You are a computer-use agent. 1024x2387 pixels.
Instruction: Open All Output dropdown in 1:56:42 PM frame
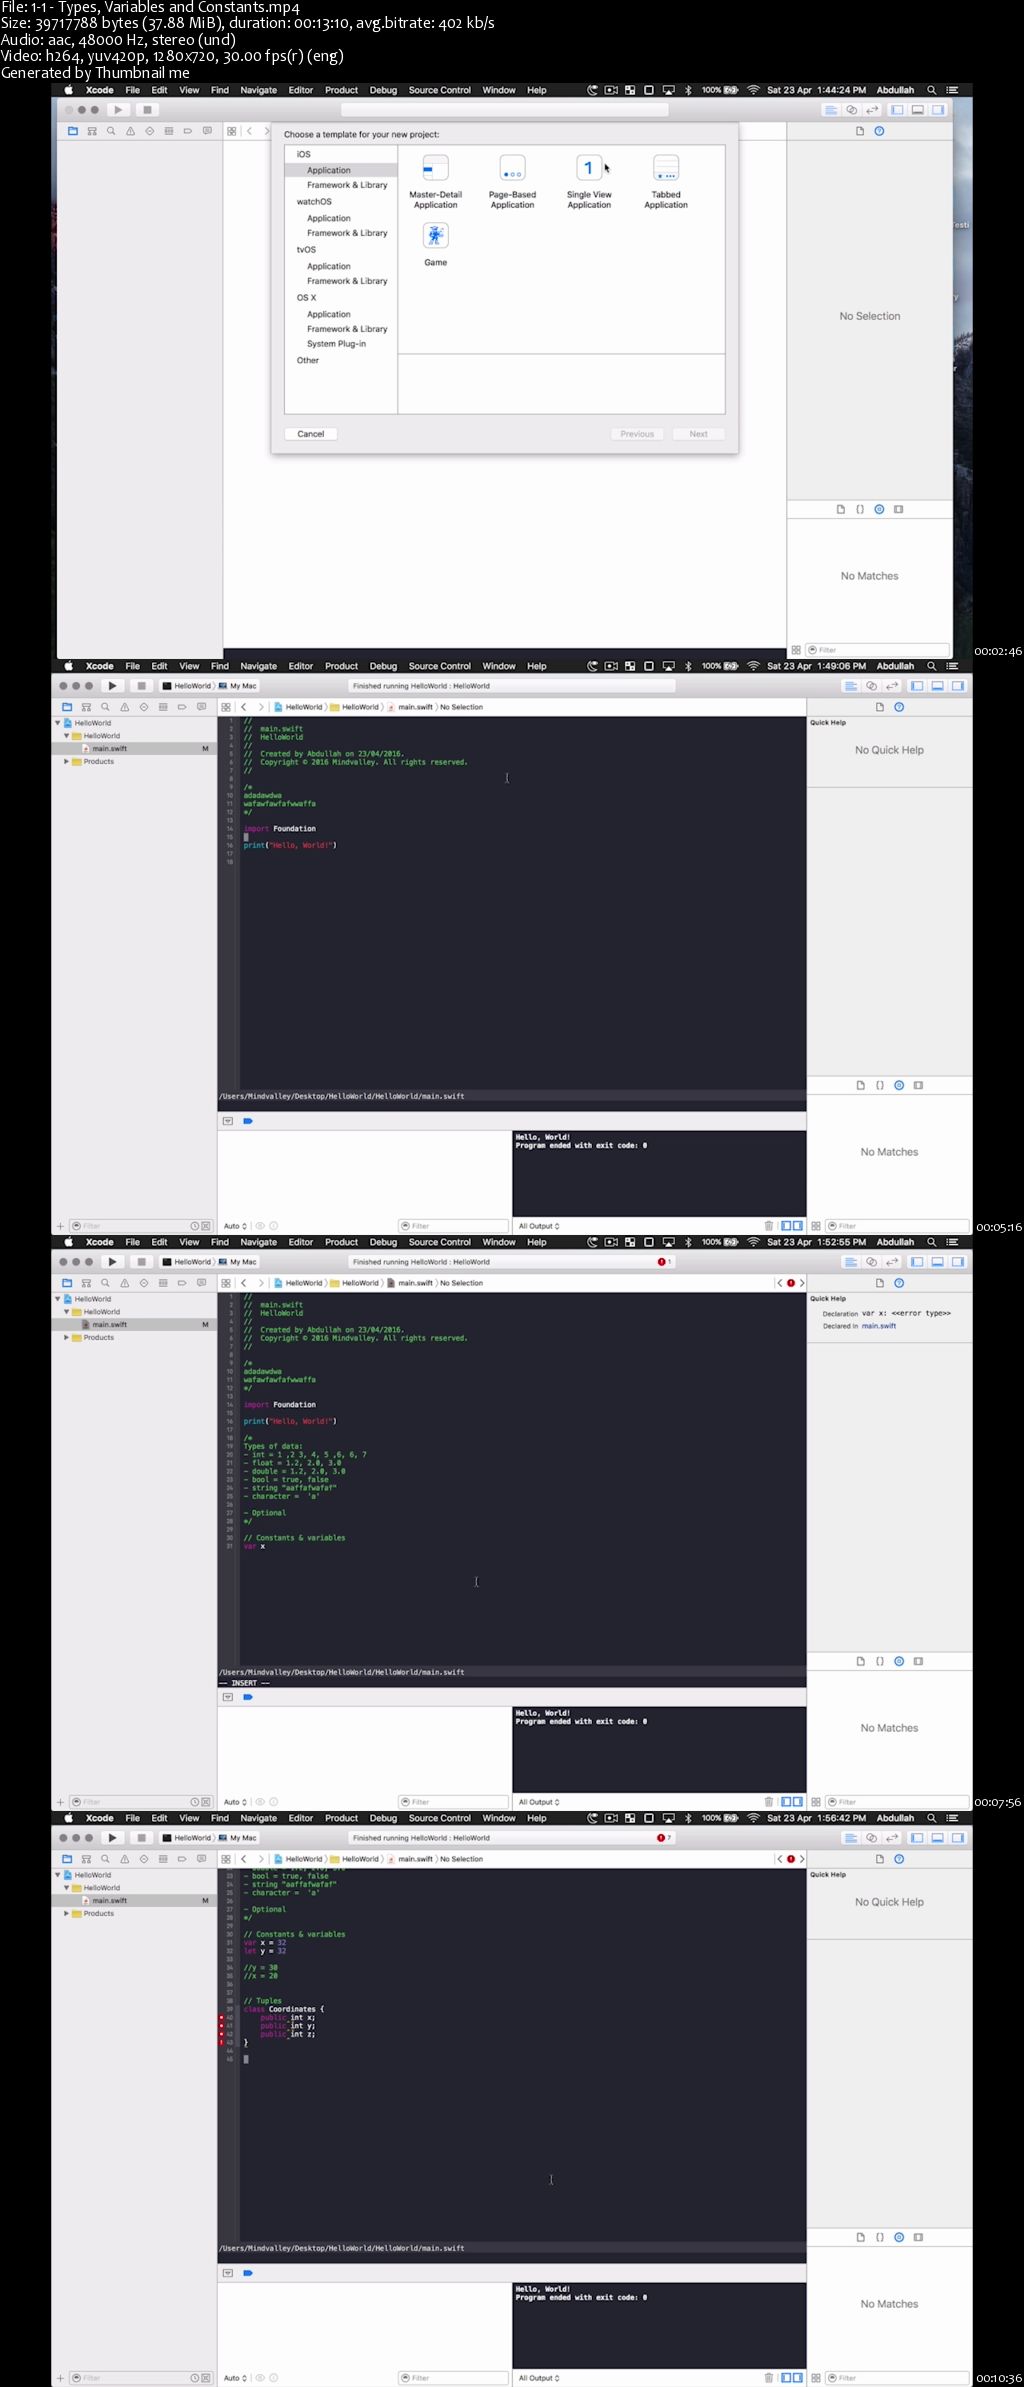(539, 2378)
